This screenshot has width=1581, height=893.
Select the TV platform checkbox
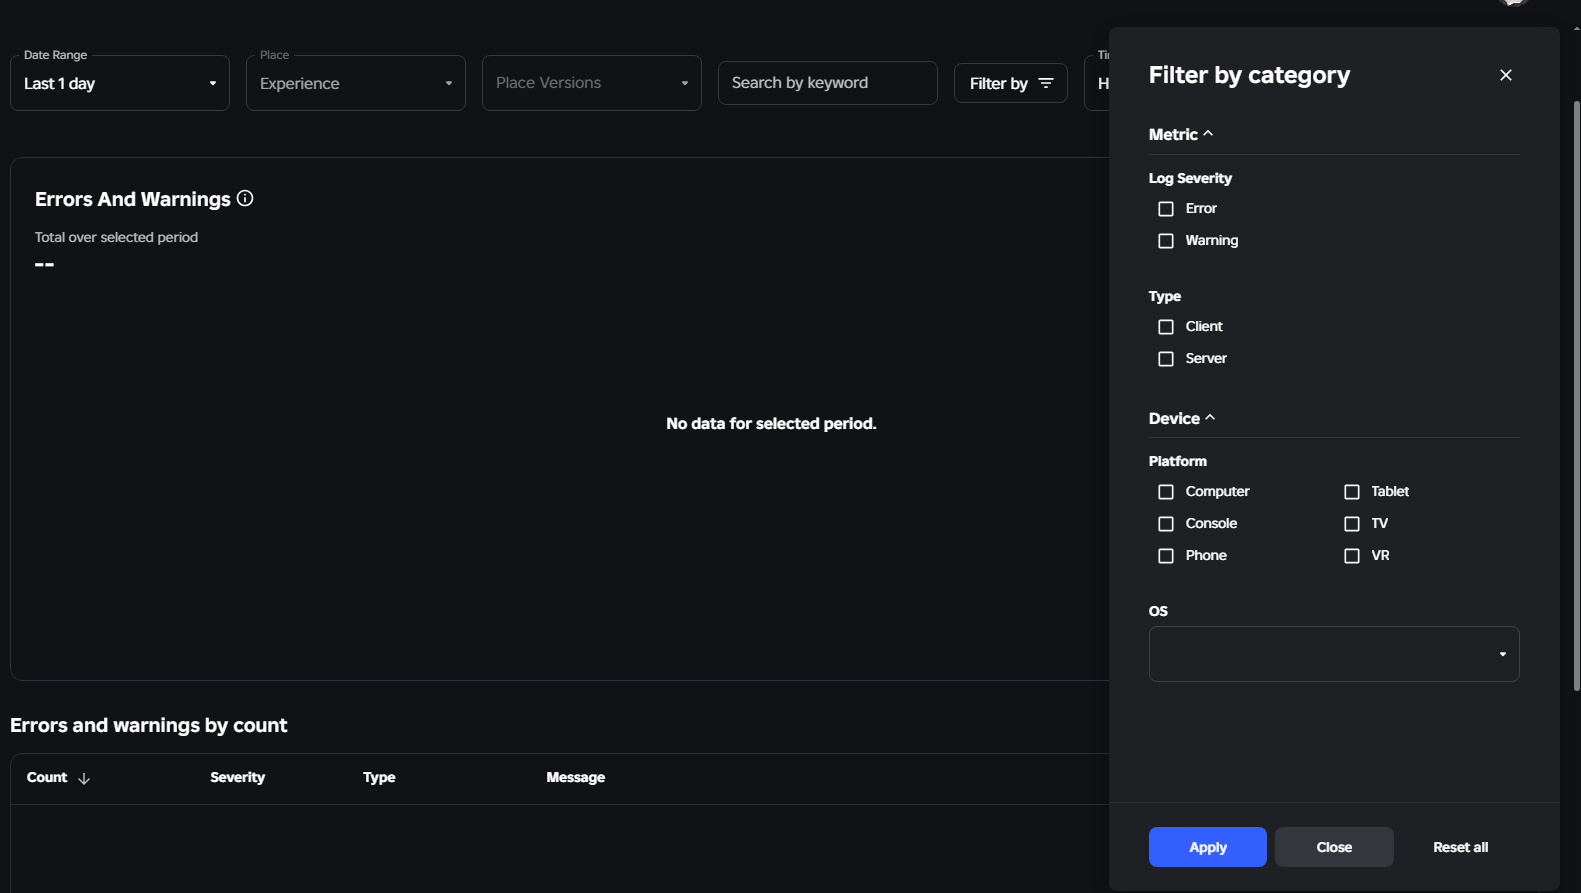(1352, 524)
